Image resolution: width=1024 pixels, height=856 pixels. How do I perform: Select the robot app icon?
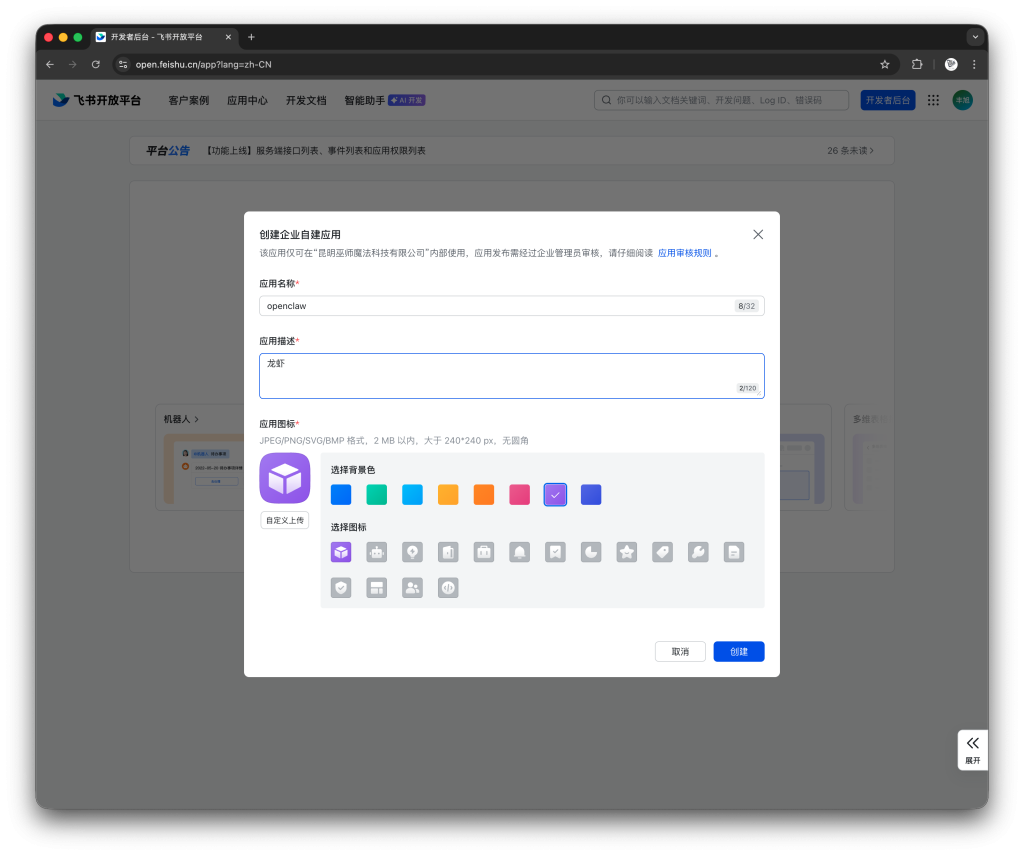(377, 552)
